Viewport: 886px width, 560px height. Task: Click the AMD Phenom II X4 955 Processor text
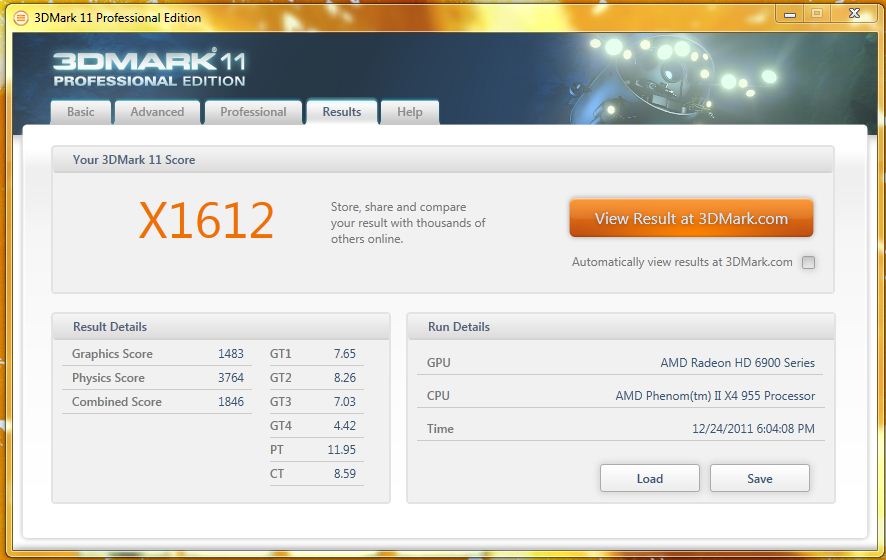pos(715,396)
